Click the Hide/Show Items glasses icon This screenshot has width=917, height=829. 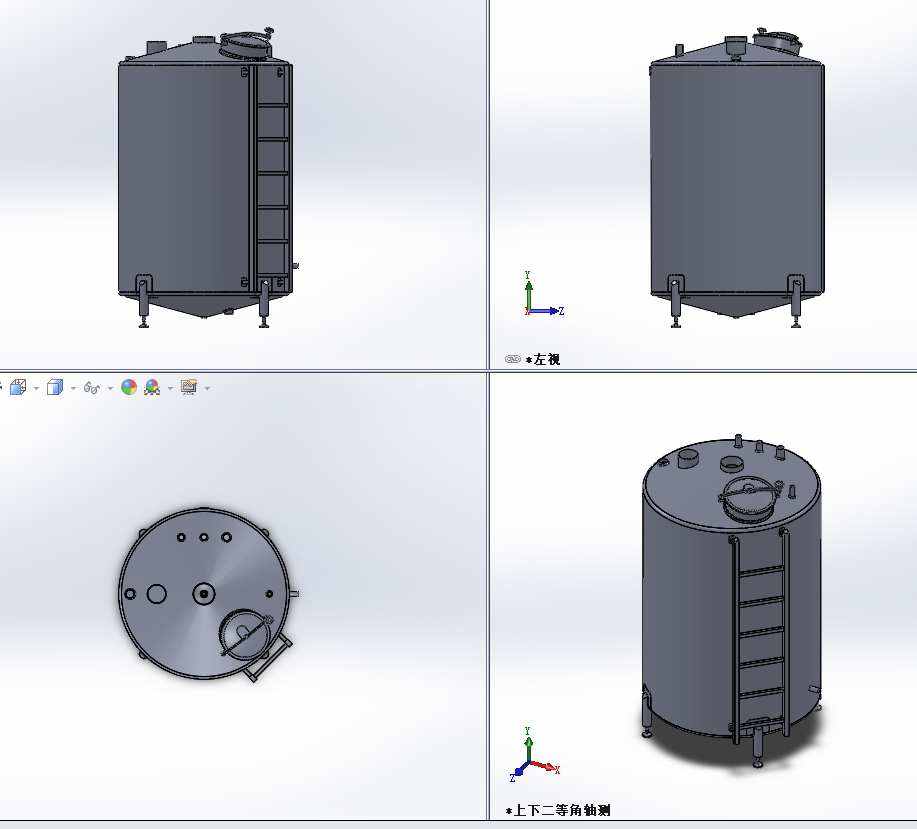[92, 388]
